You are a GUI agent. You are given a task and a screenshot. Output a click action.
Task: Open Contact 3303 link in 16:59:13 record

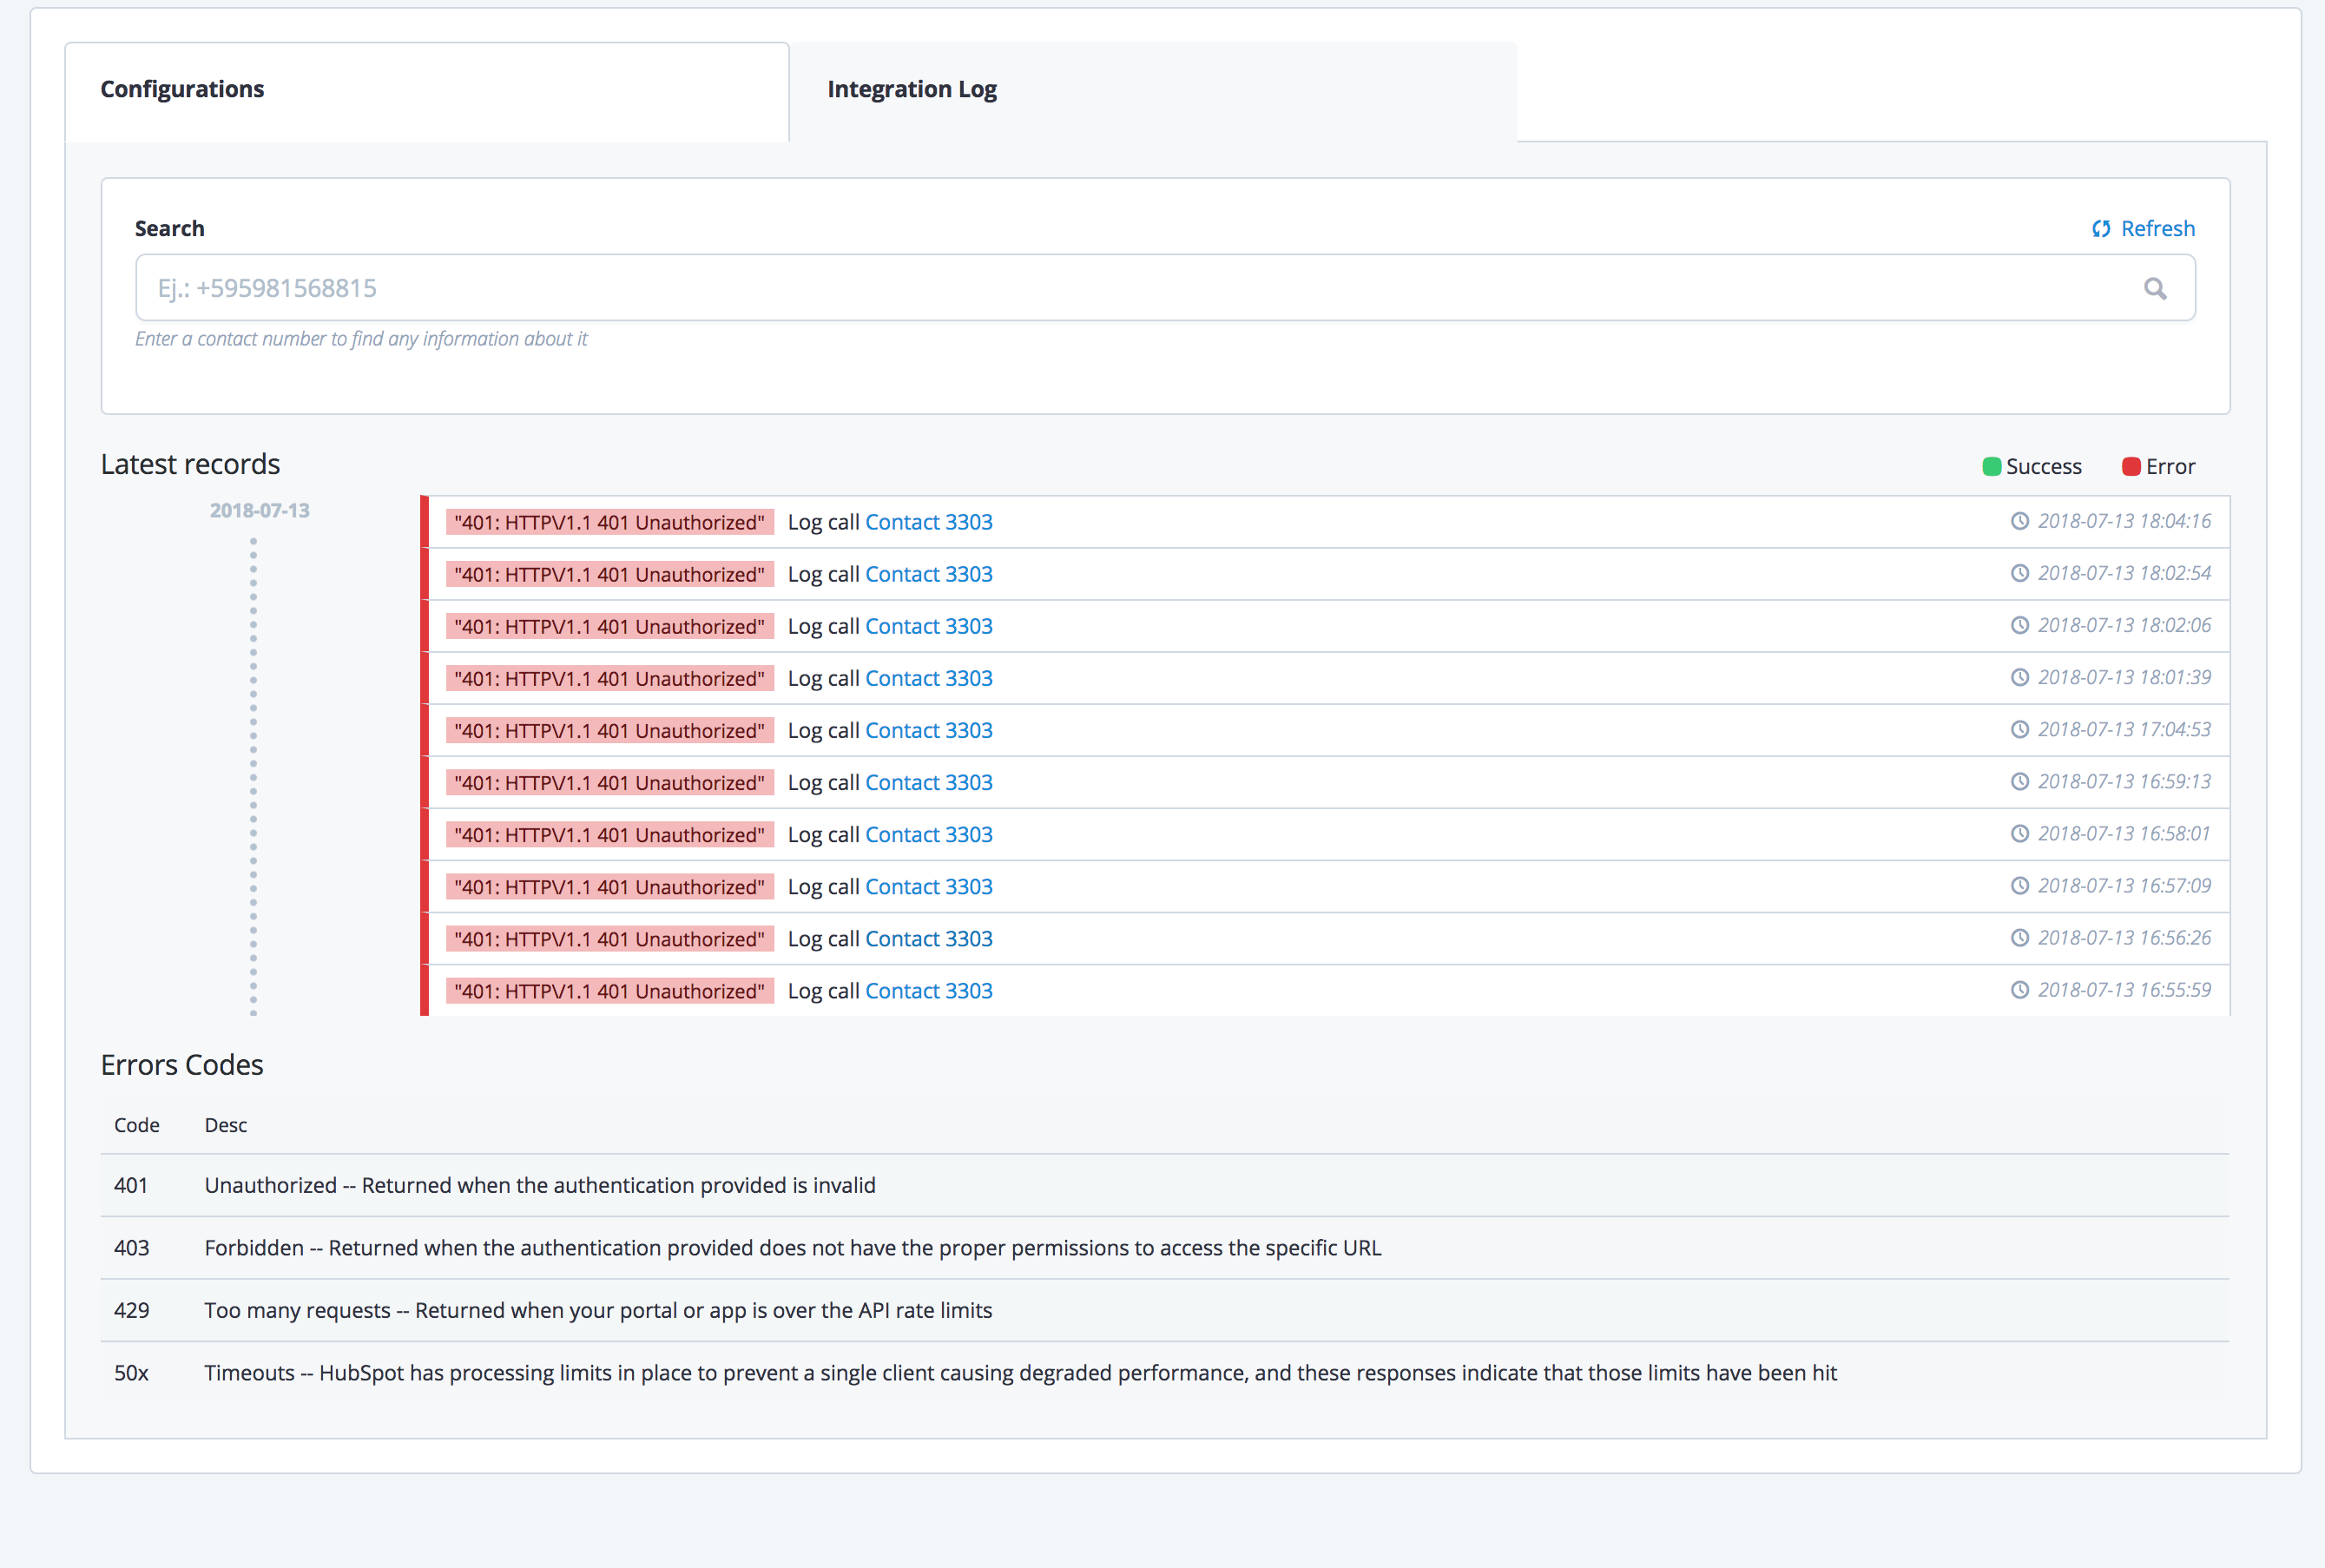click(x=928, y=782)
